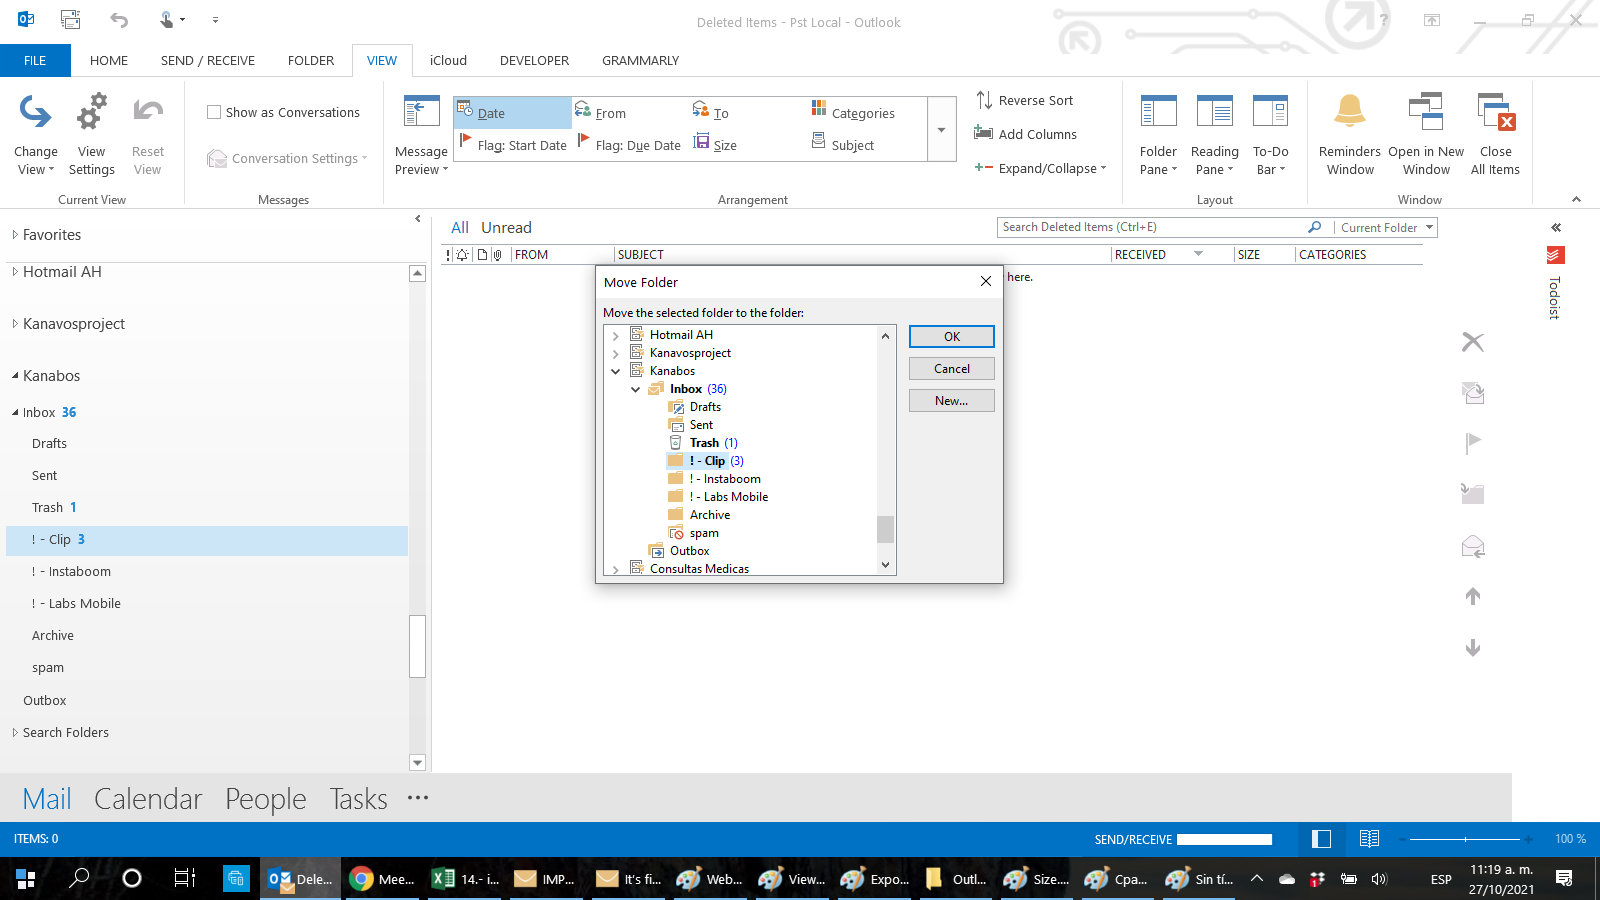
Task: Select ! - Instaboom in dialog tree
Action: (725, 479)
